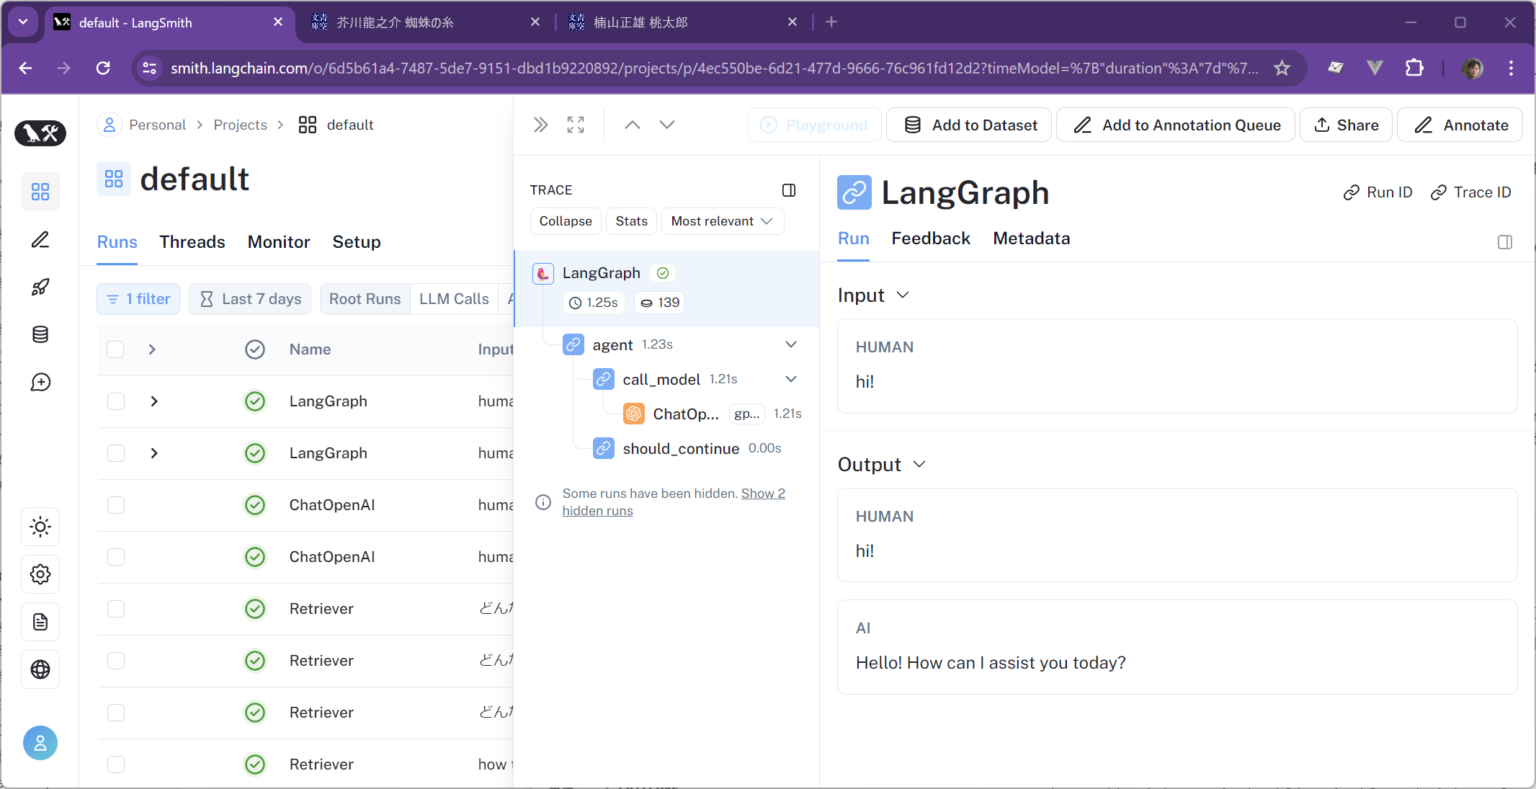Switch to the Feedback tab

[x=930, y=238]
